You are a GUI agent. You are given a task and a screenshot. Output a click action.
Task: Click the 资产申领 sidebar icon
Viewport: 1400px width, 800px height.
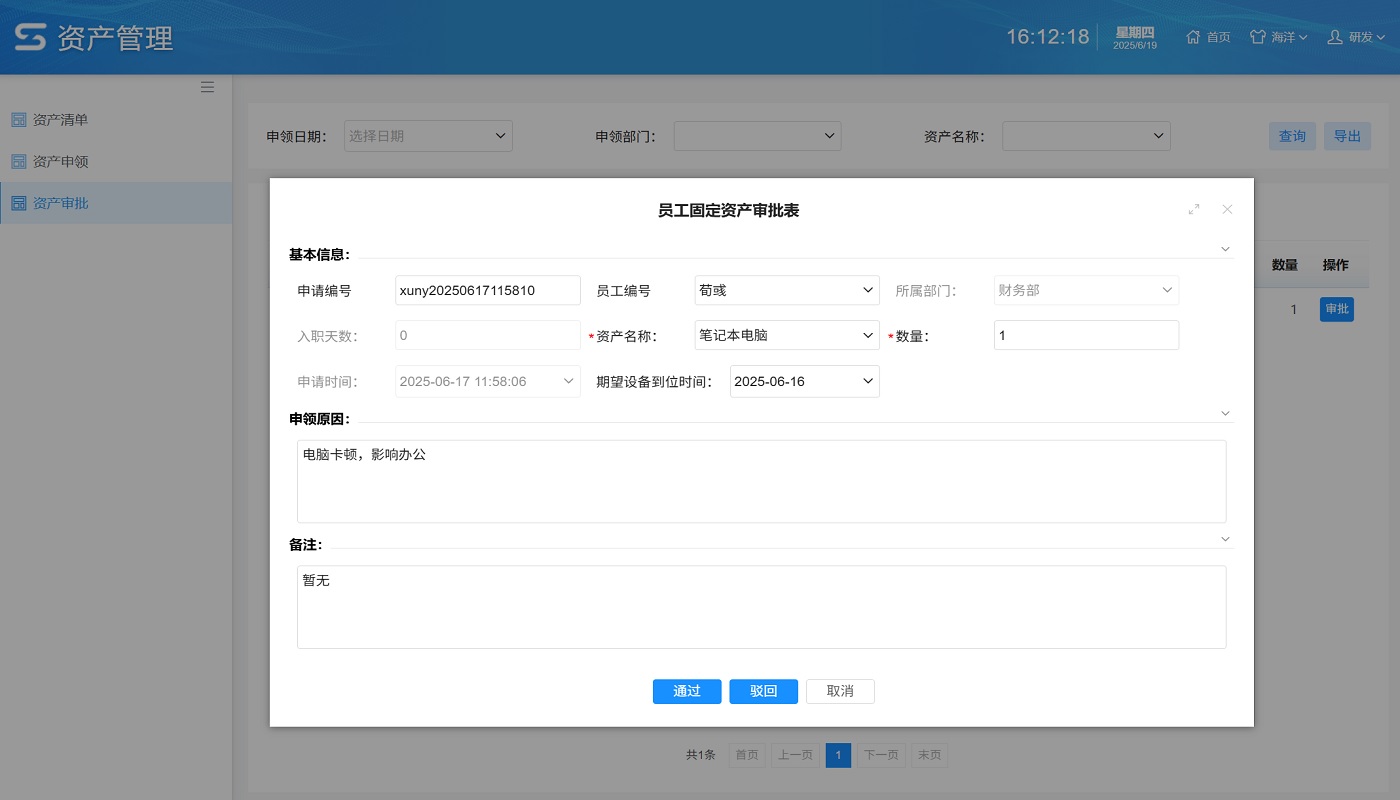pyautogui.click(x=18, y=161)
